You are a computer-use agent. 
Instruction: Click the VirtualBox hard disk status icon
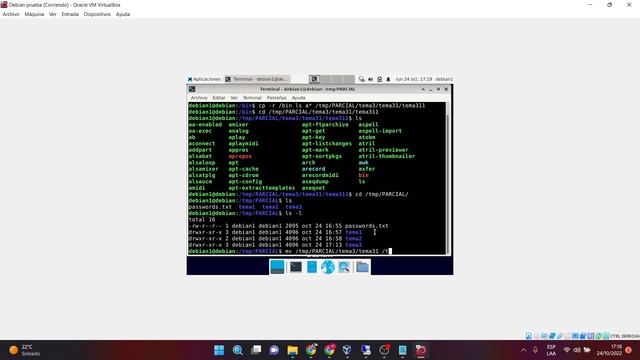(x=529, y=336)
